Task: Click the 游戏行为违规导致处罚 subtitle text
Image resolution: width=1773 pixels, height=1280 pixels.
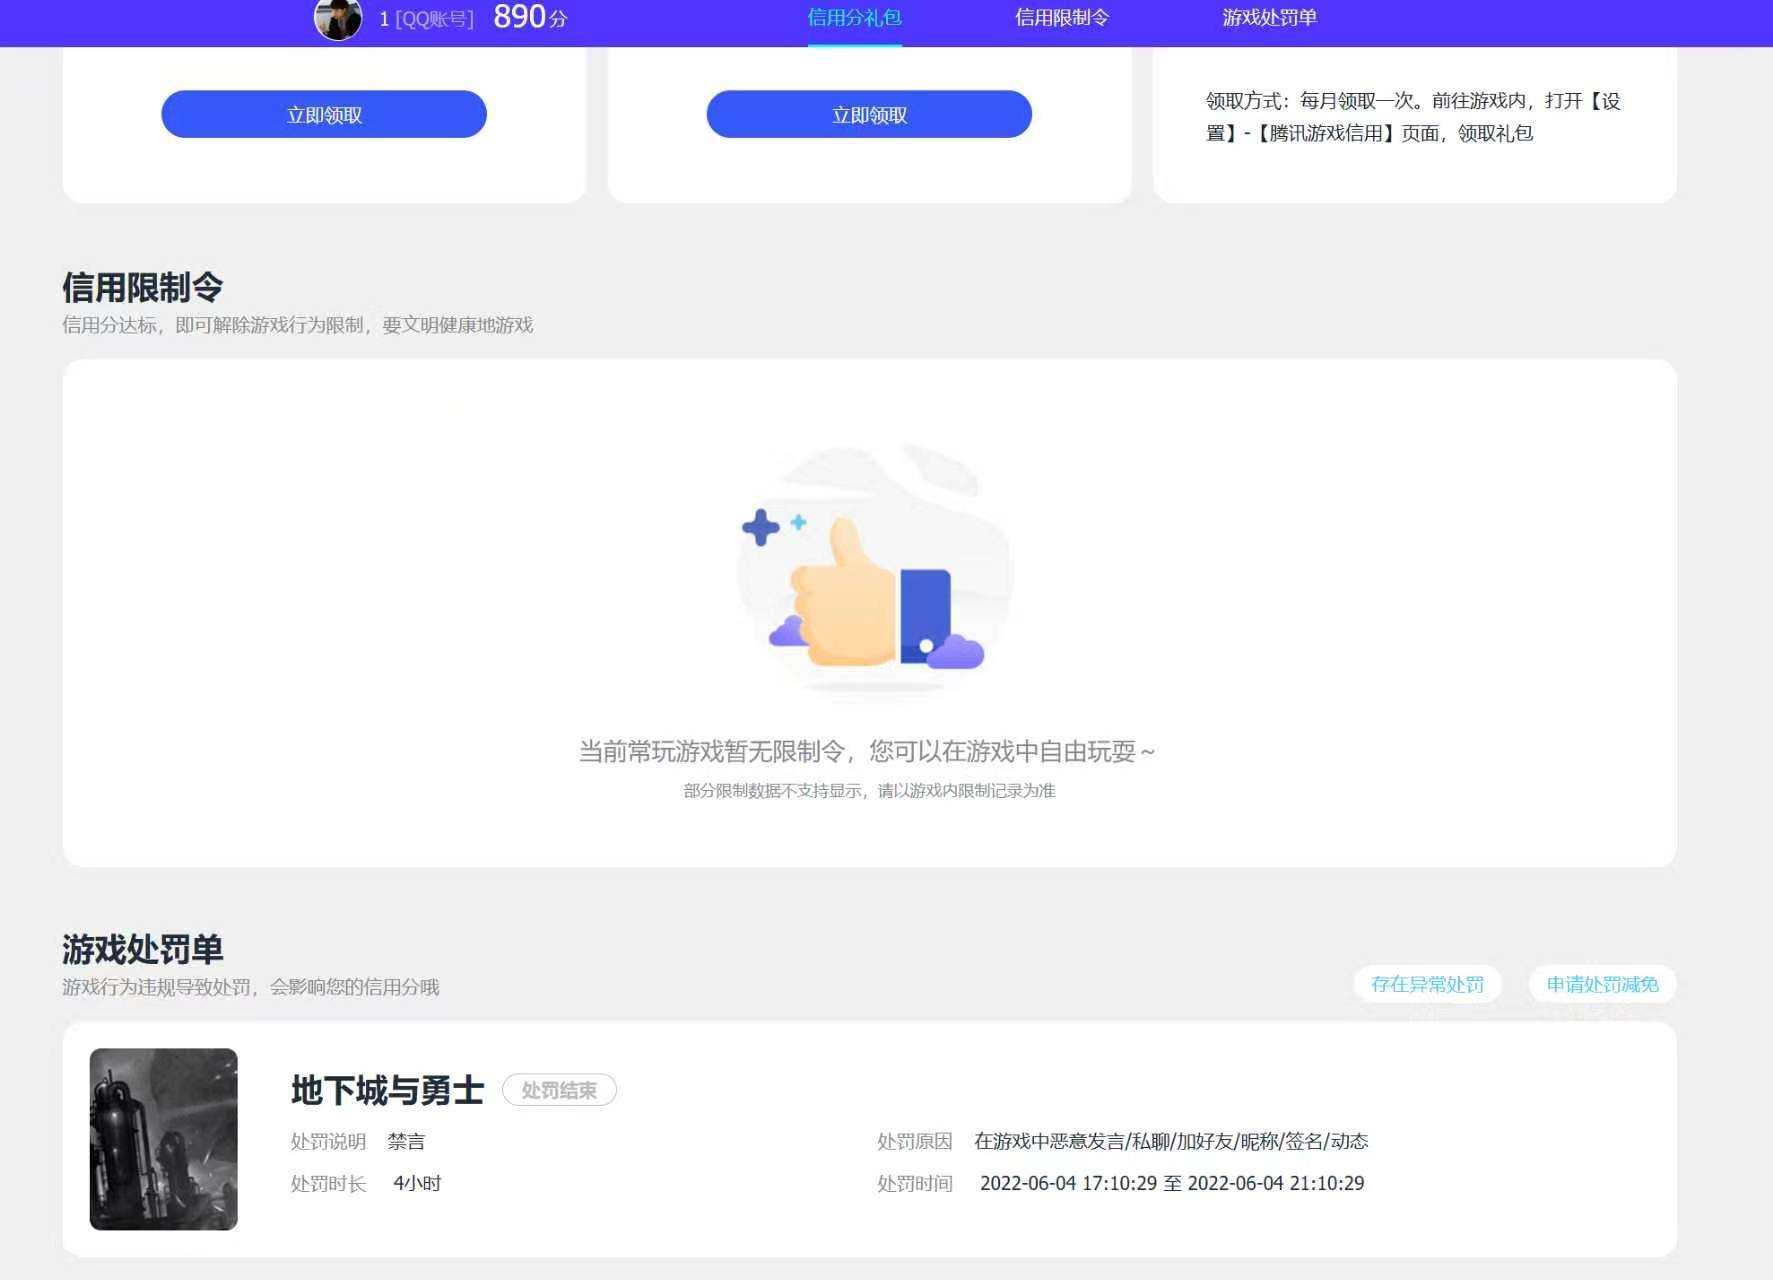Action: (x=251, y=987)
